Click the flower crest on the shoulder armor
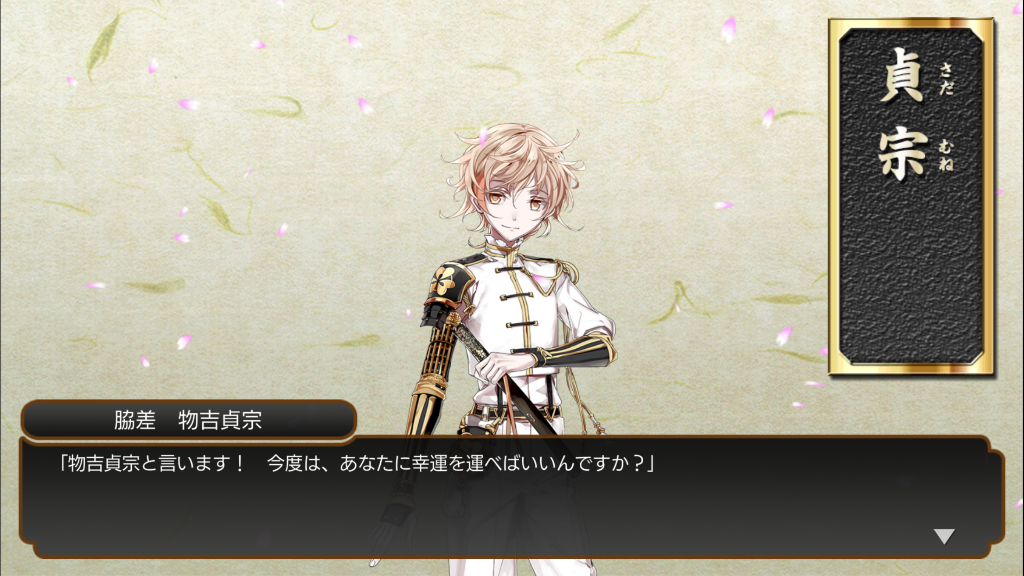This screenshot has height=576, width=1024. tap(442, 280)
